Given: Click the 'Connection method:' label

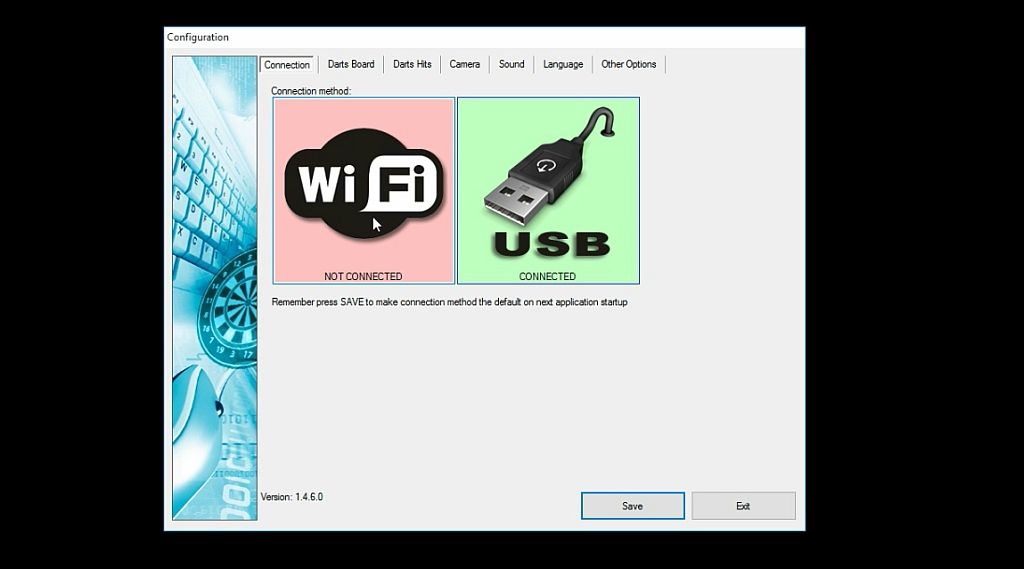Looking at the screenshot, I should point(311,91).
